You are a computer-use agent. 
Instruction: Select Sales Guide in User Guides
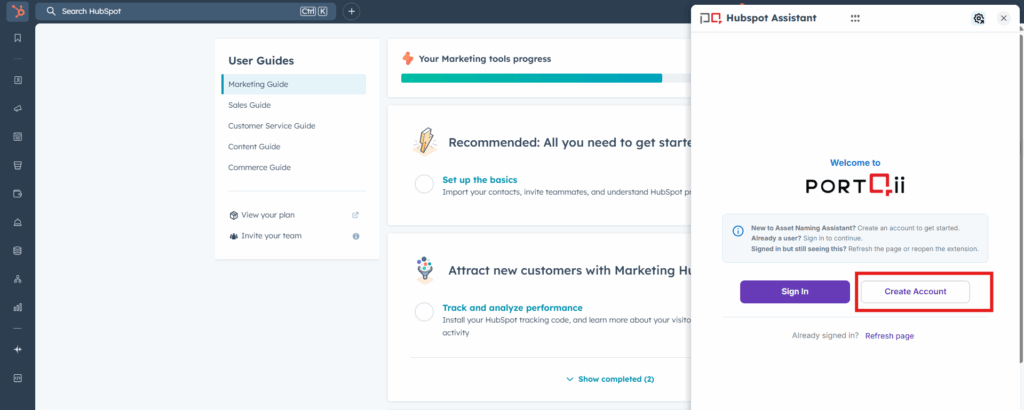(x=249, y=105)
